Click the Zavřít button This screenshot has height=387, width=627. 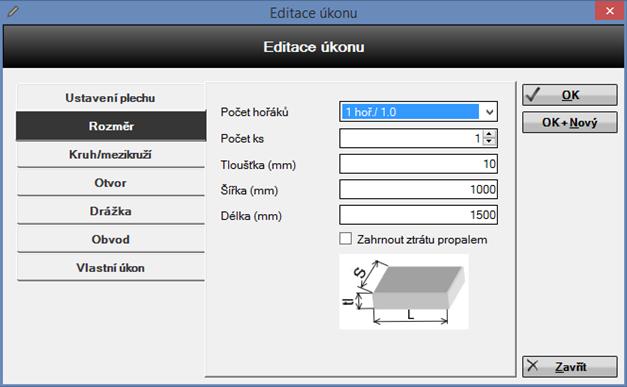[569, 367]
